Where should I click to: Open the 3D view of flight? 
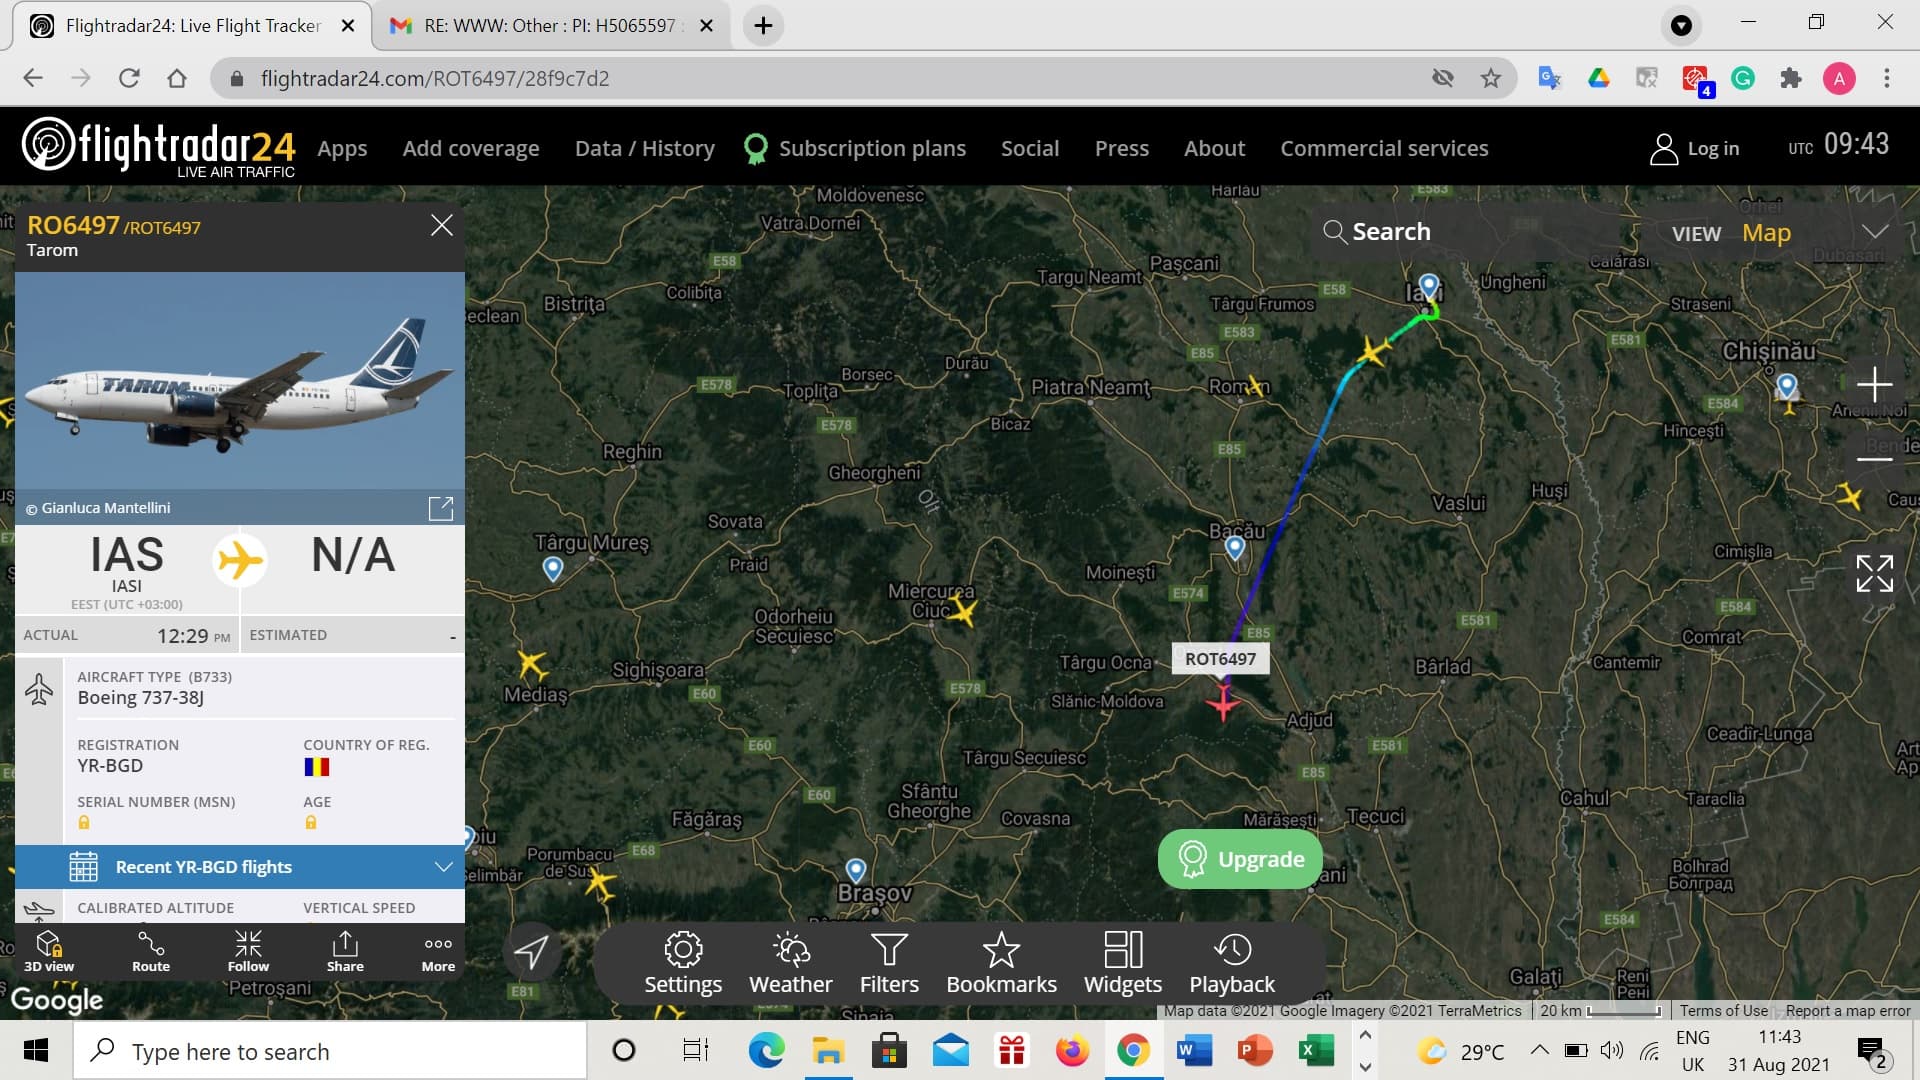[x=49, y=950]
